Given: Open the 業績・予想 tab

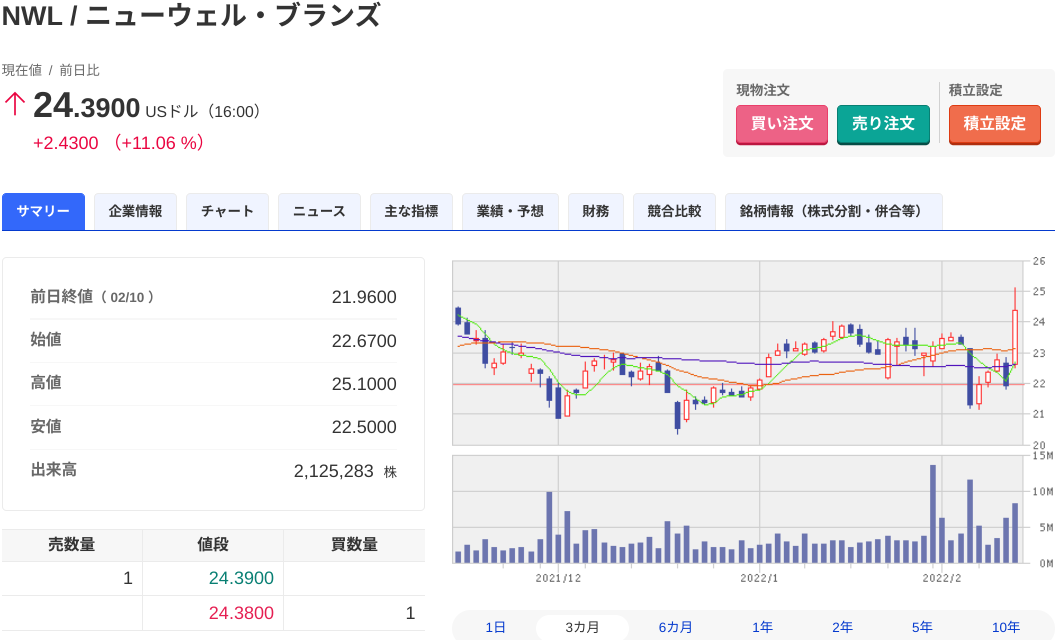Looking at the screenshot, I should pos(510,211).
